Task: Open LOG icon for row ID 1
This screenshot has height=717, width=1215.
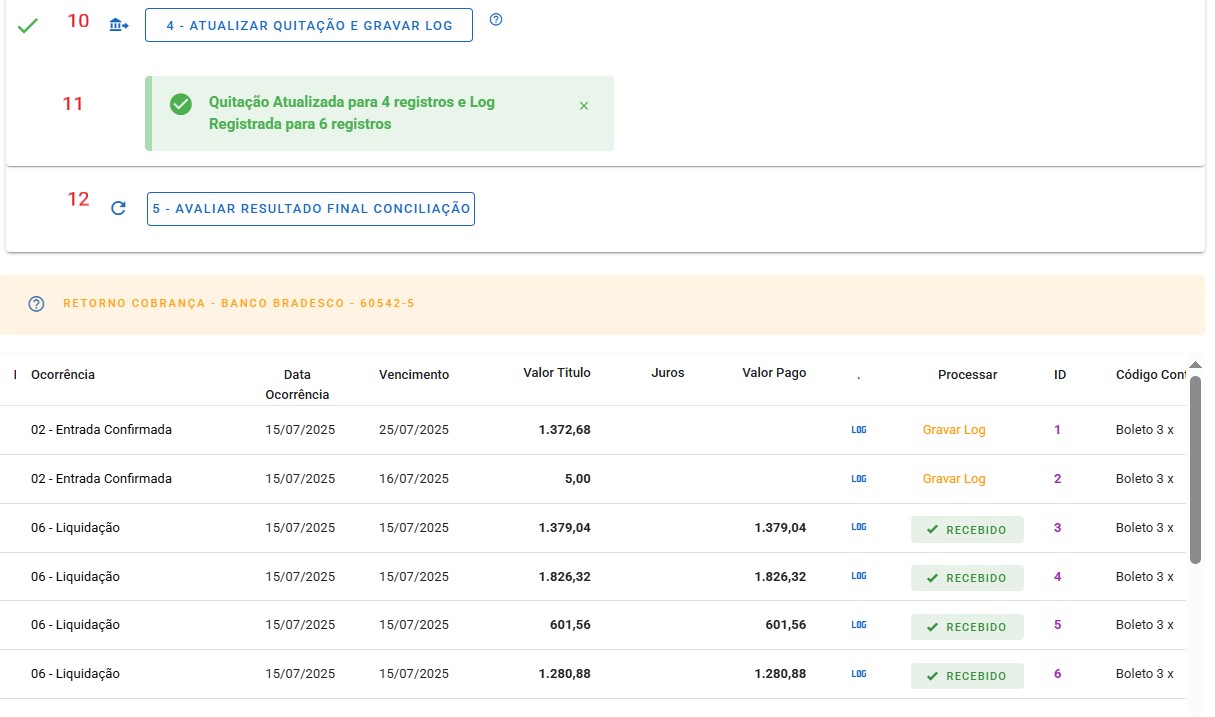Action: coord(859,430)
